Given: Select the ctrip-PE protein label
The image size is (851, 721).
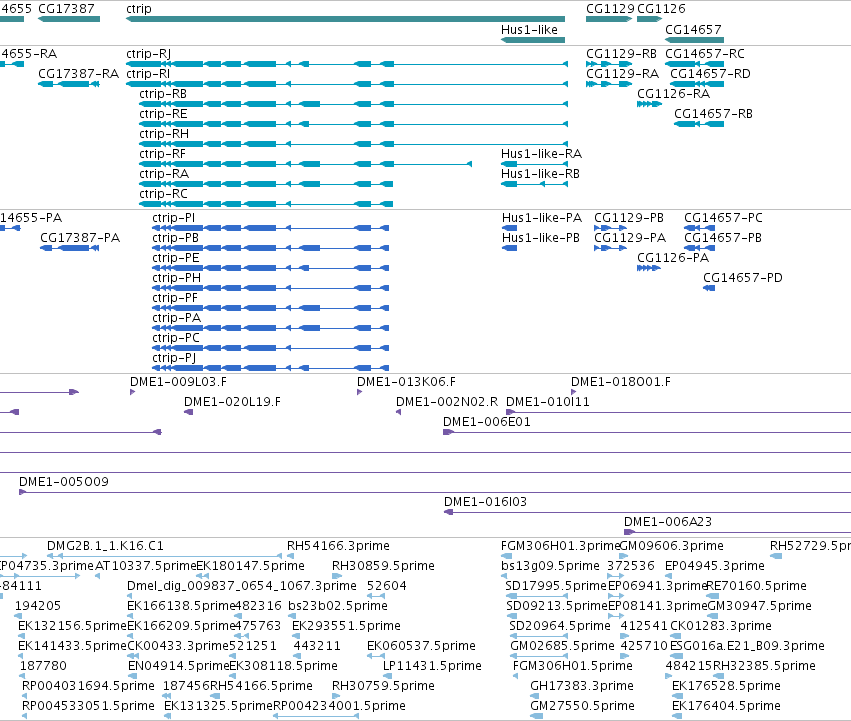Looking at the screenshot, I should (x=176, y=258).
